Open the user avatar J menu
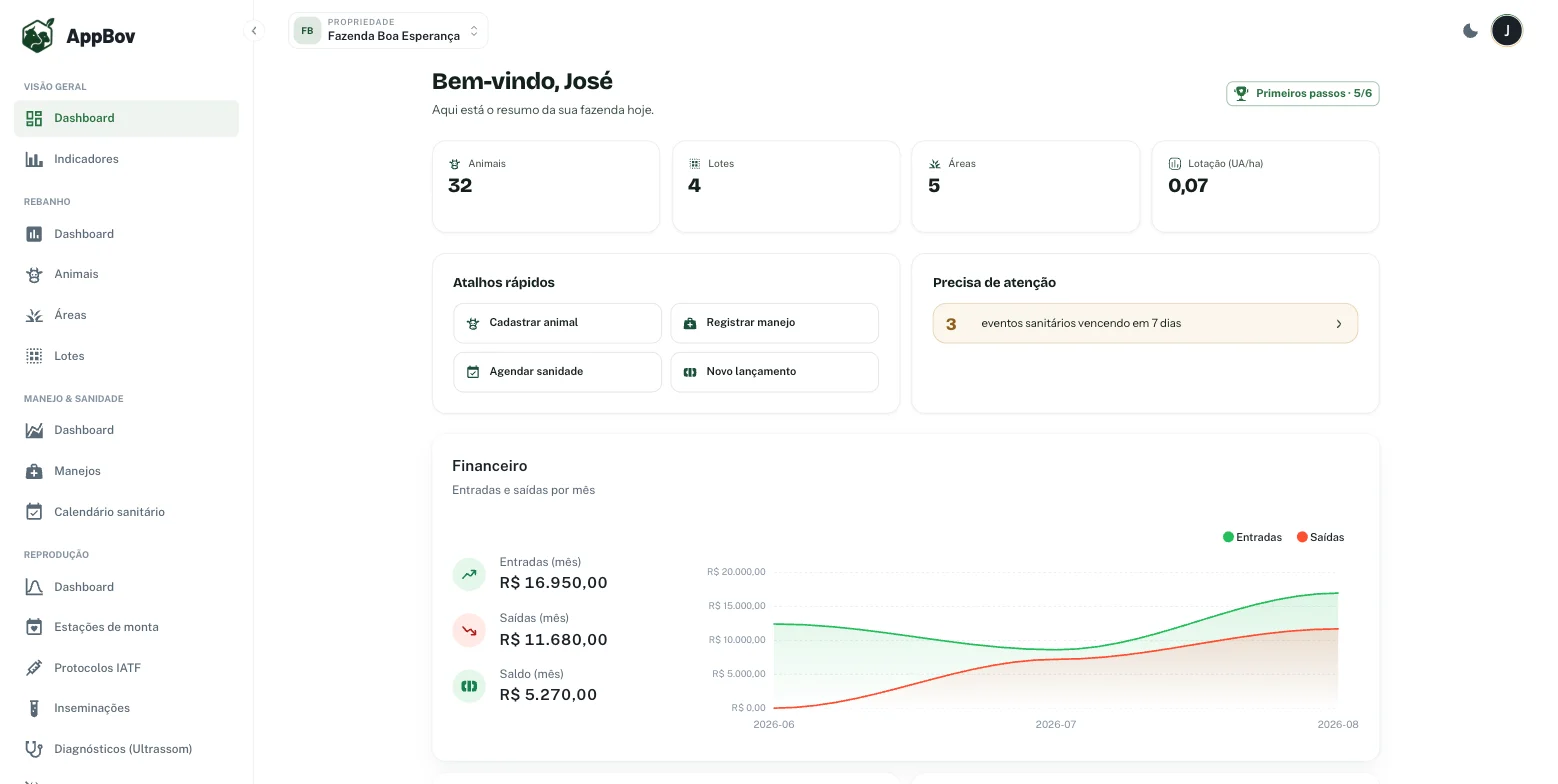 coord(1507,31)
